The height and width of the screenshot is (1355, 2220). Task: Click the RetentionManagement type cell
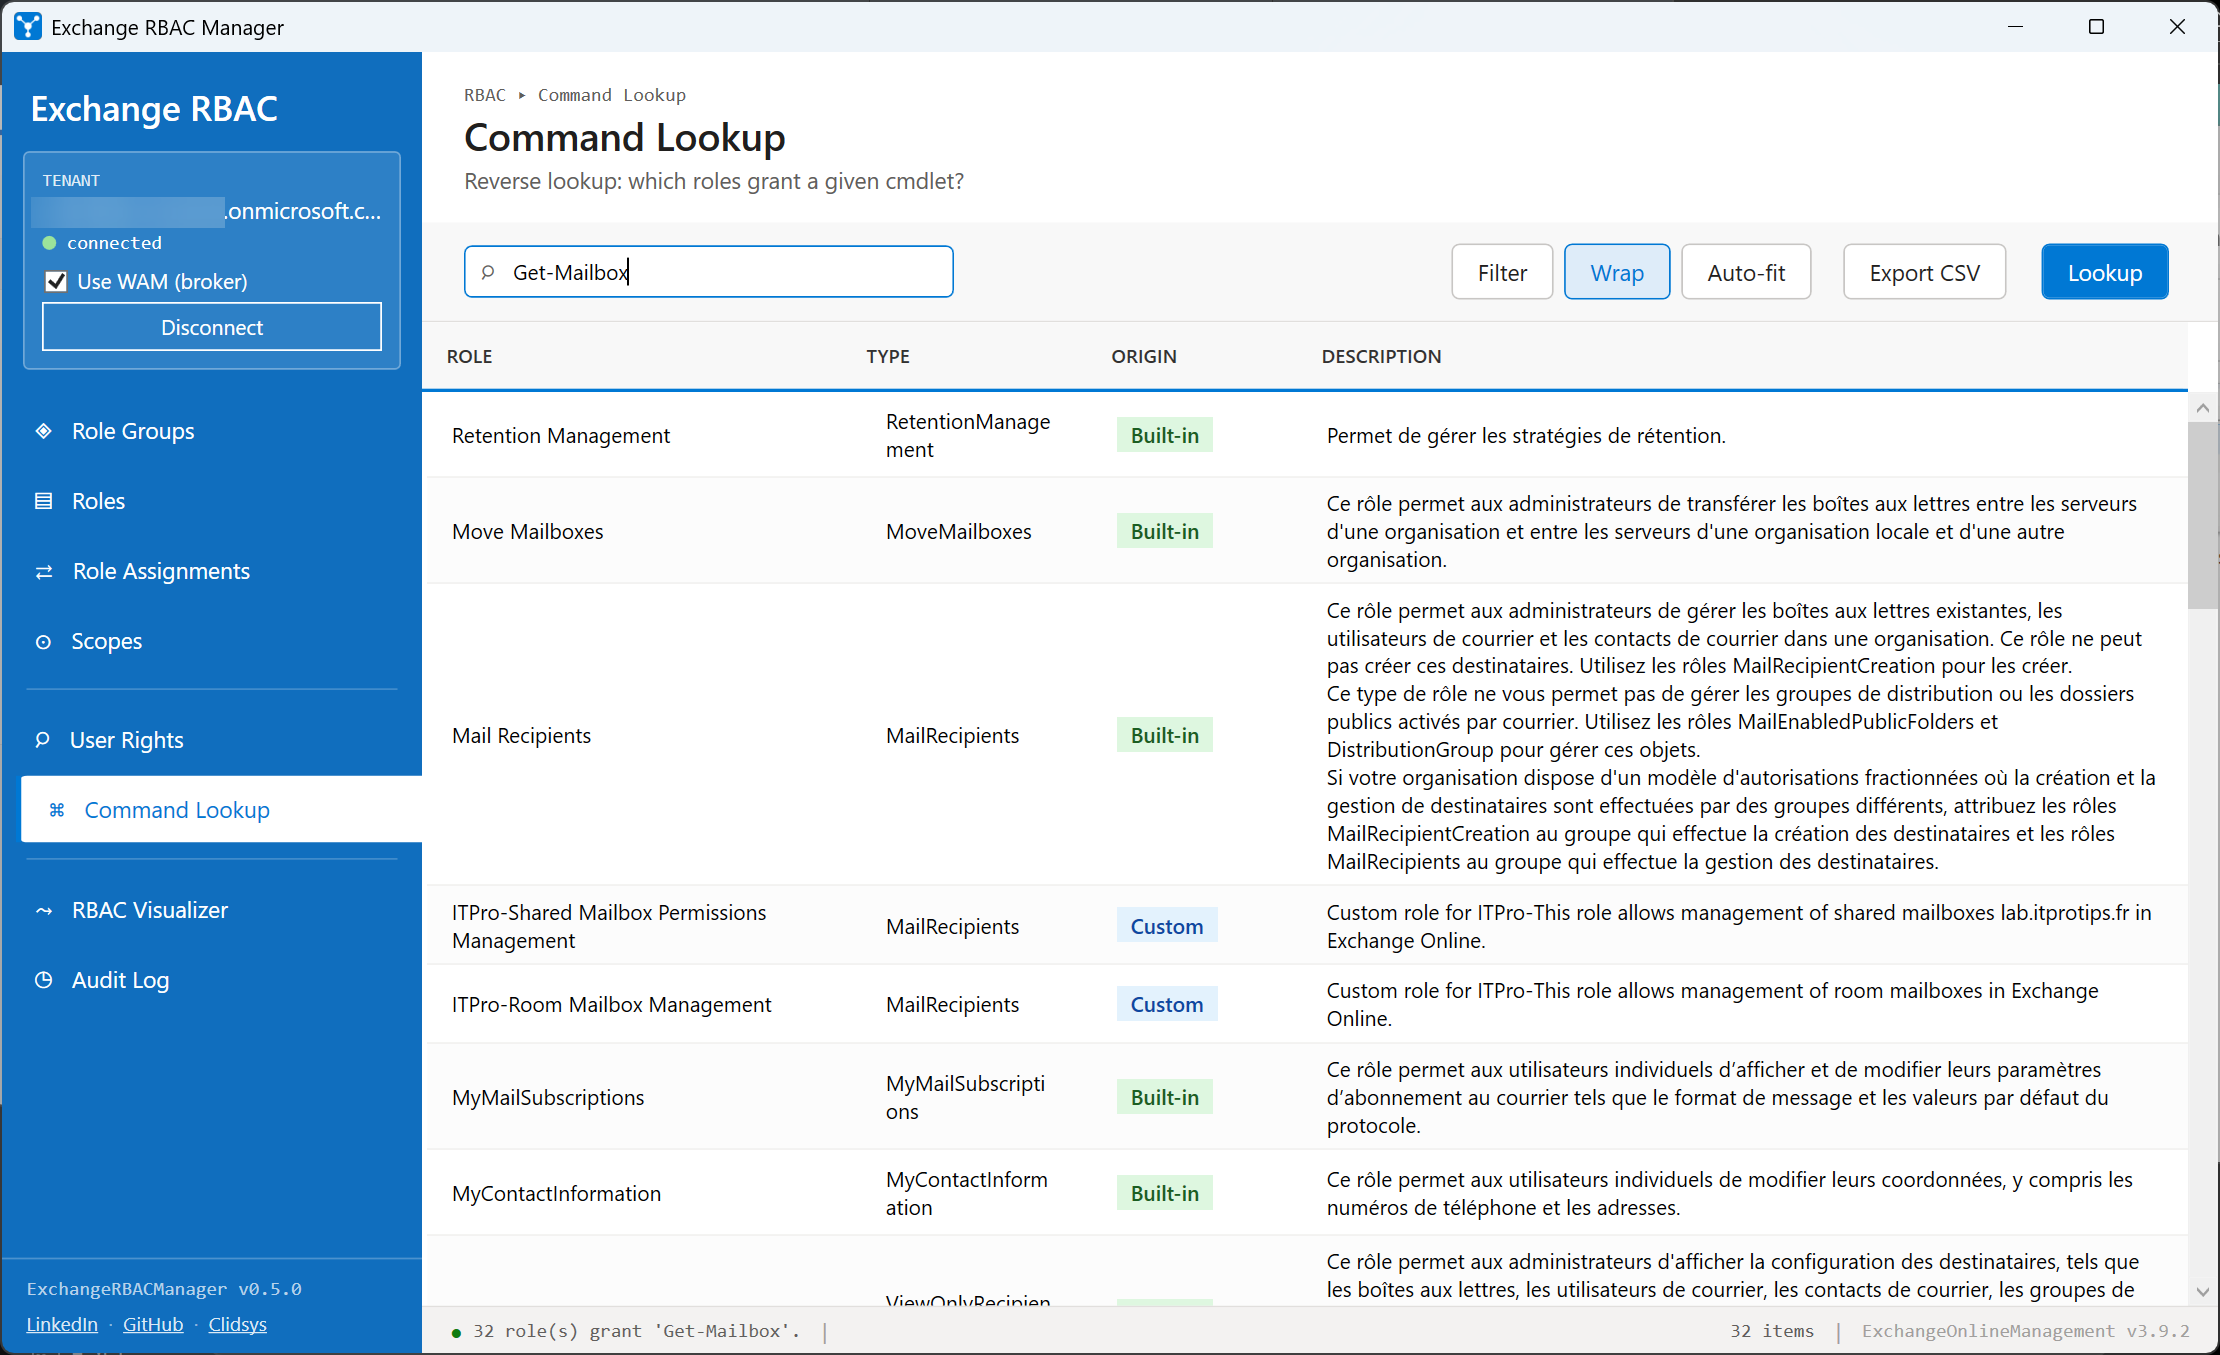coord(968,435)
